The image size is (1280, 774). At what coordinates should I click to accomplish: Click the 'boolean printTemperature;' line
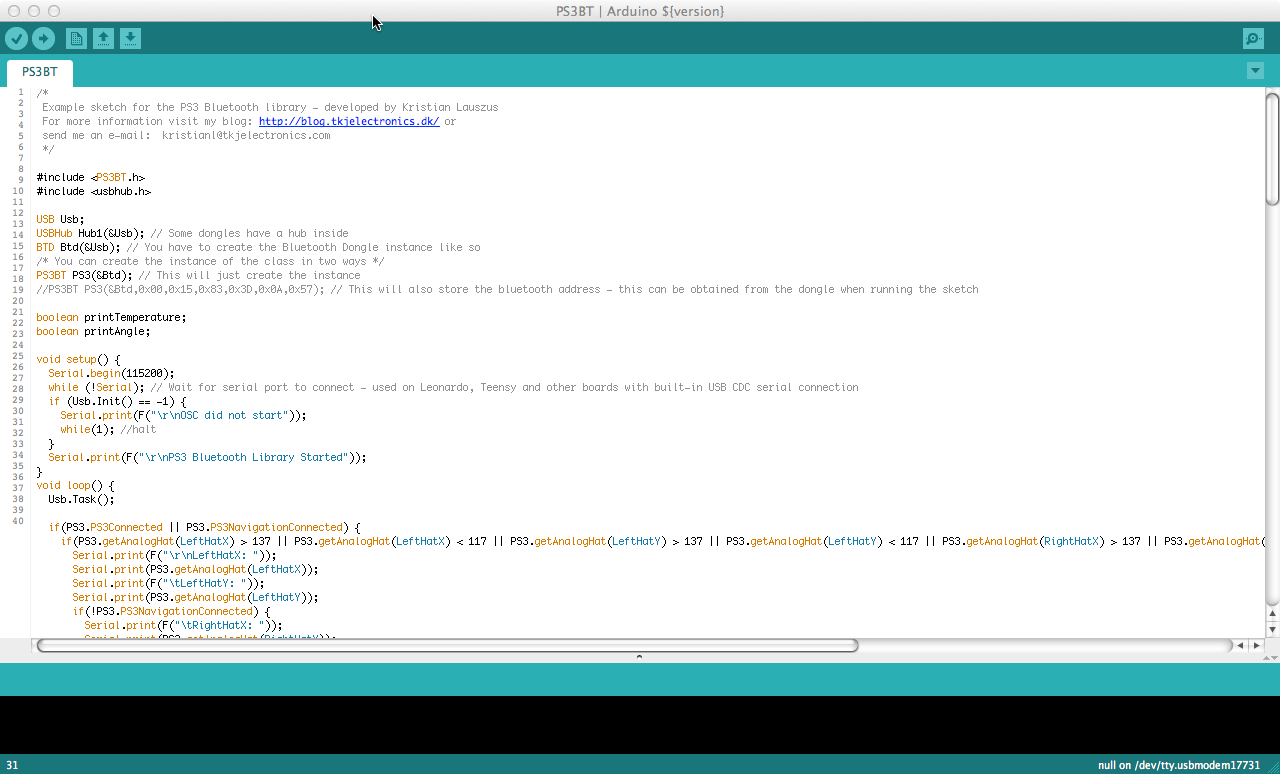point(111,317)
